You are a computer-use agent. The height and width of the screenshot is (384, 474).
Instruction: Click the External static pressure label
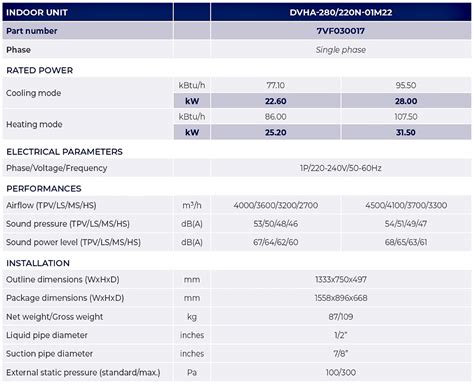click(83, 373)
